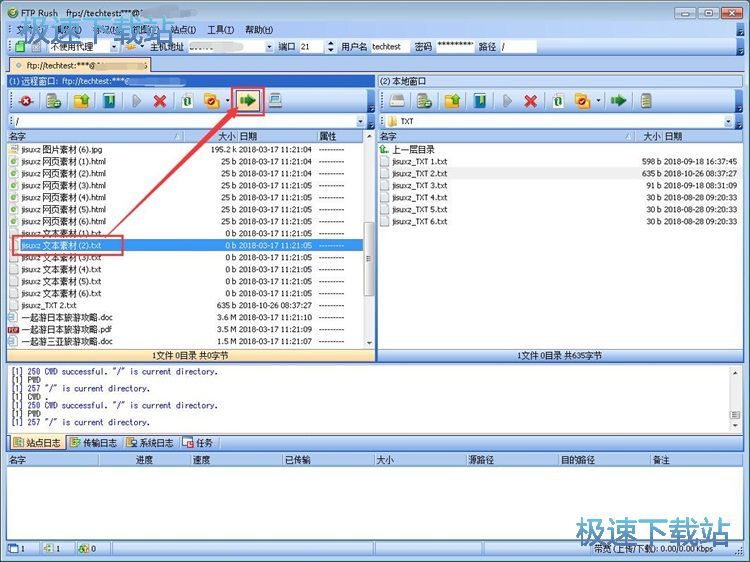Expand the host address dropdown

point(269,47)
